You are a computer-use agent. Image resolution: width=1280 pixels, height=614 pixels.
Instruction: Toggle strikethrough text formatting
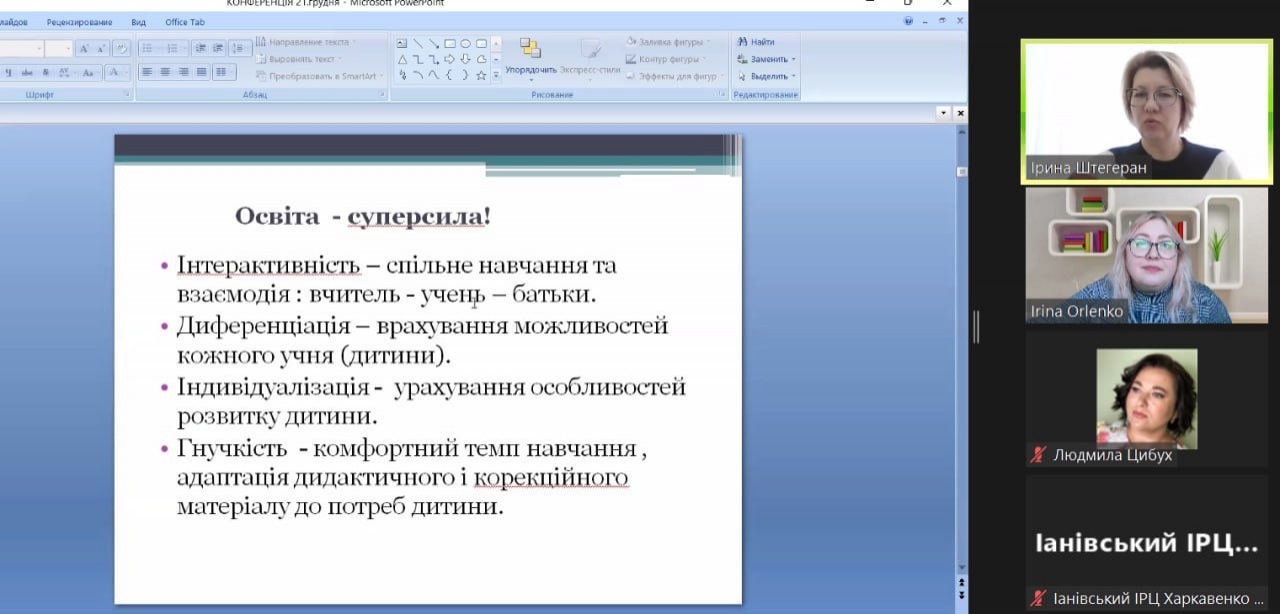[x=27, y=72]
